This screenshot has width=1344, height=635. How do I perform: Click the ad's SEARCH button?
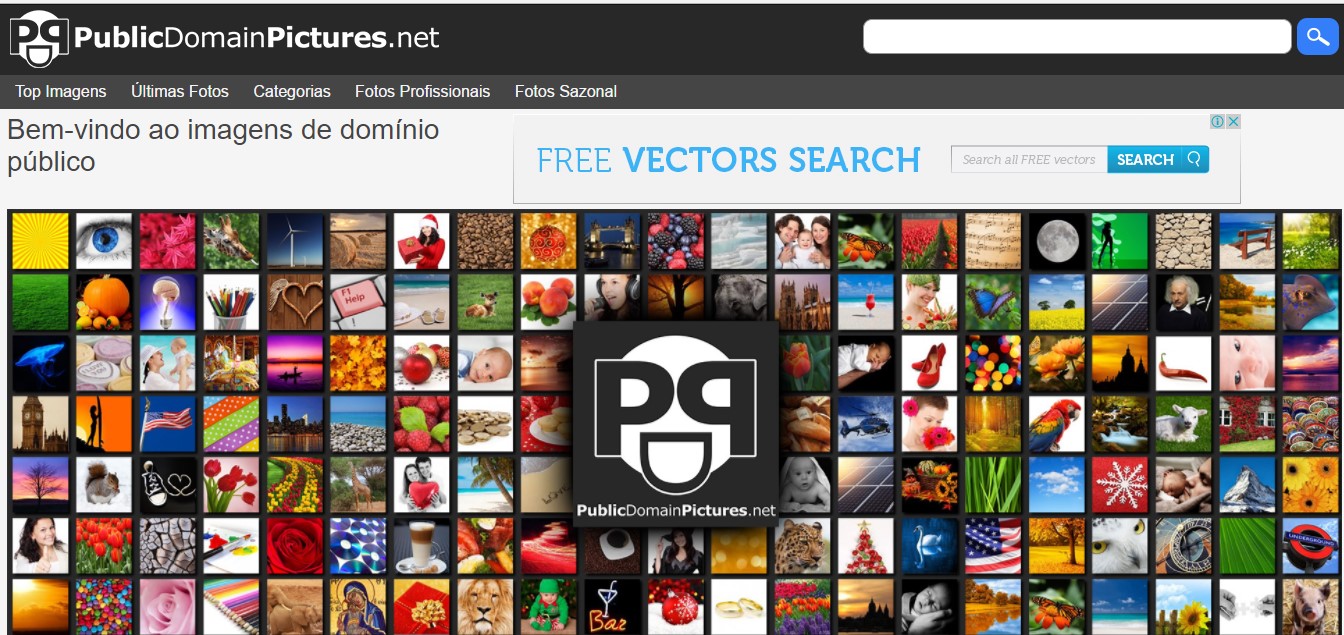(1158, 159)
